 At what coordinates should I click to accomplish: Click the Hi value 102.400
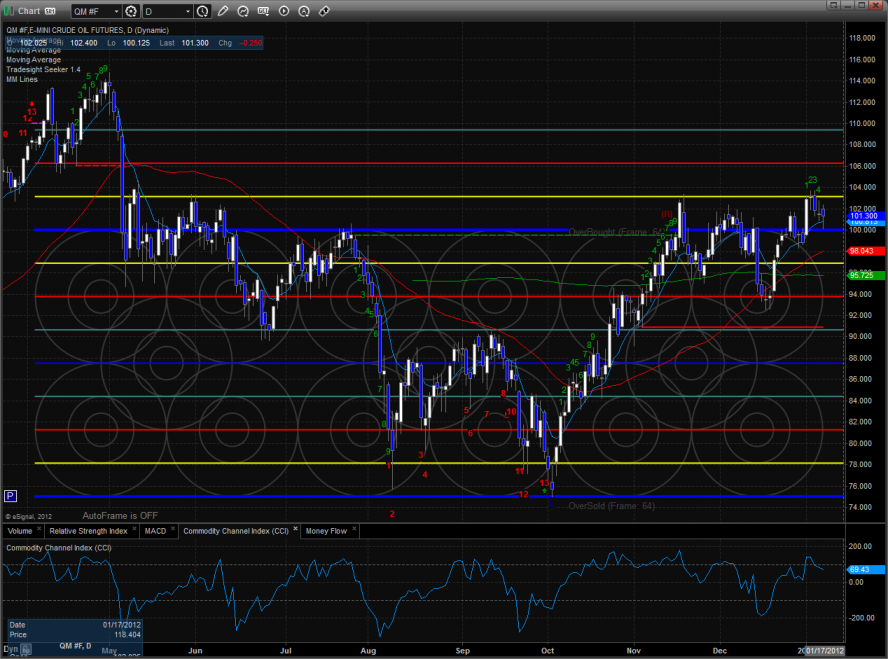(84, 43)
